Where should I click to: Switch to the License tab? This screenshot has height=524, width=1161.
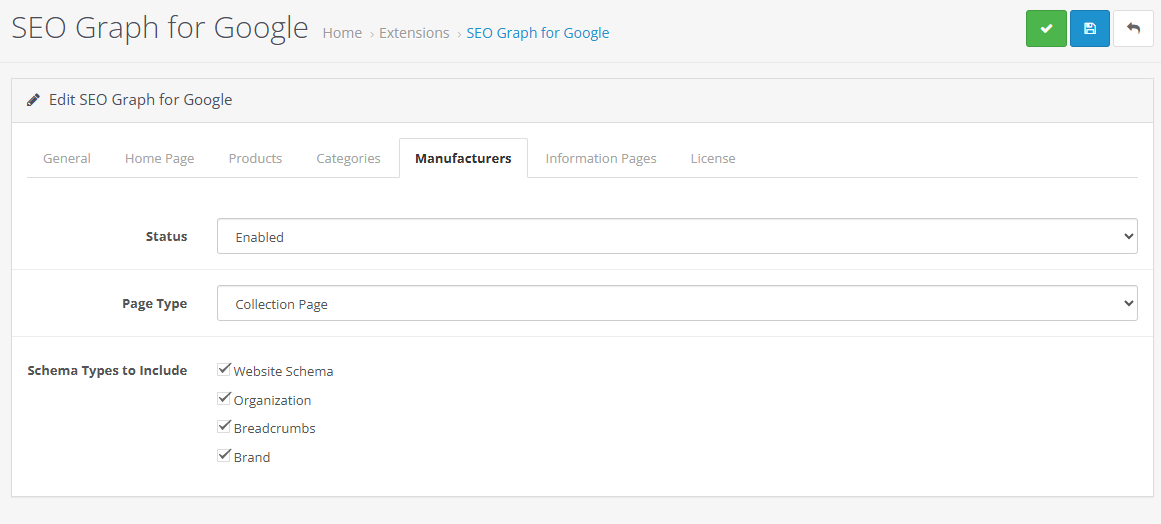click(712, 158)
